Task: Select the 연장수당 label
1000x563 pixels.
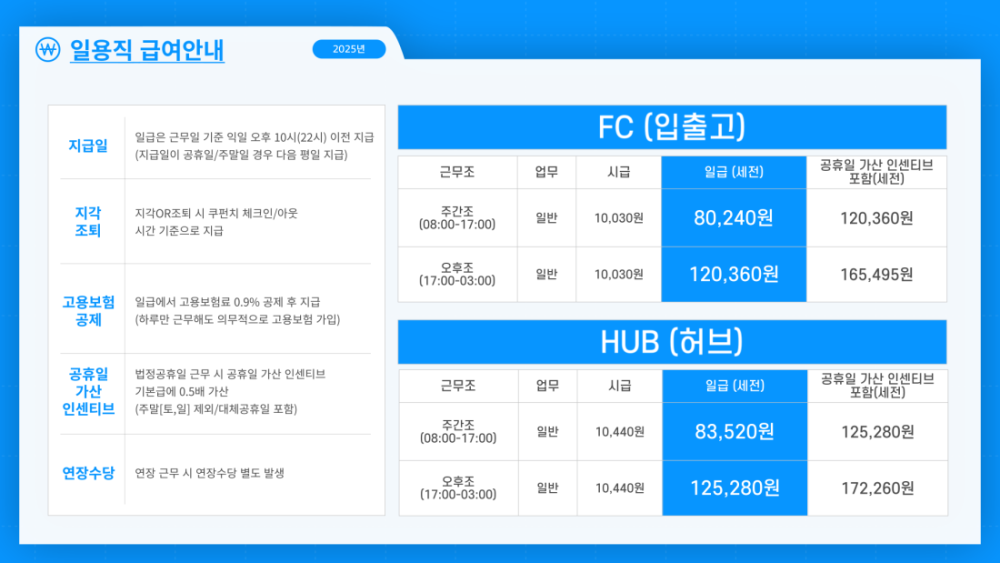Action: [88, 473]
